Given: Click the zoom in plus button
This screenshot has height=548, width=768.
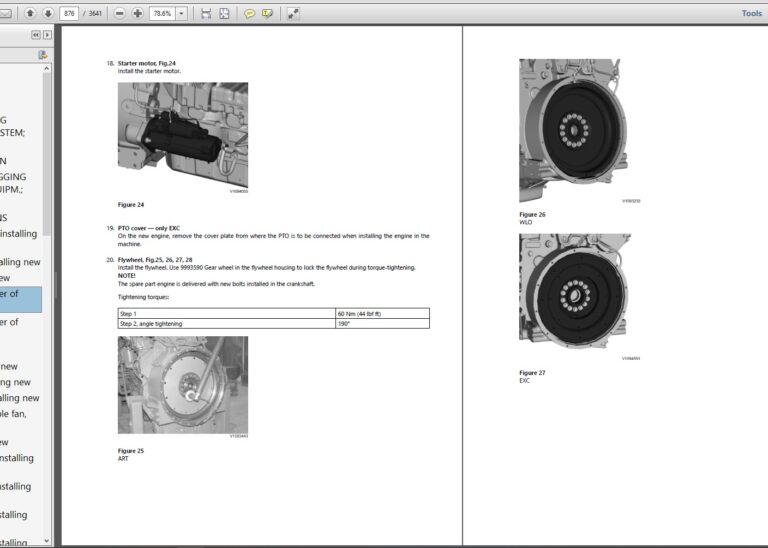Looking at the screenshot, I should pyautogui.click(x=137, y=13).
